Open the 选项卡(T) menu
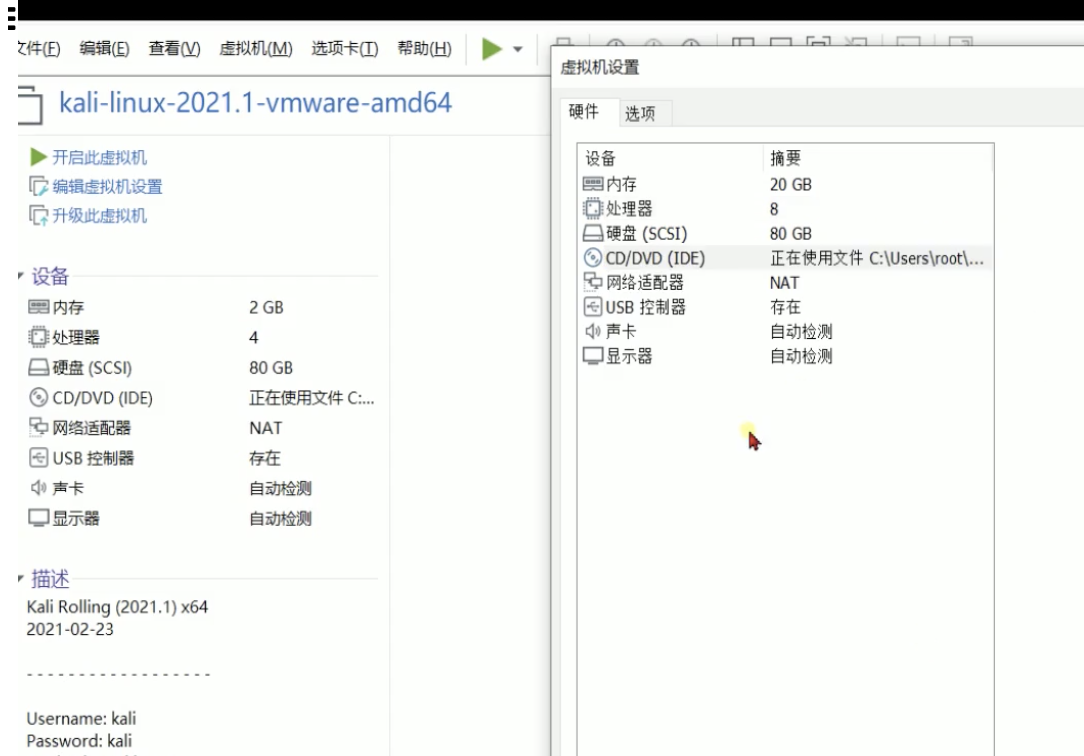1084x756 pixels. [344, 48]
